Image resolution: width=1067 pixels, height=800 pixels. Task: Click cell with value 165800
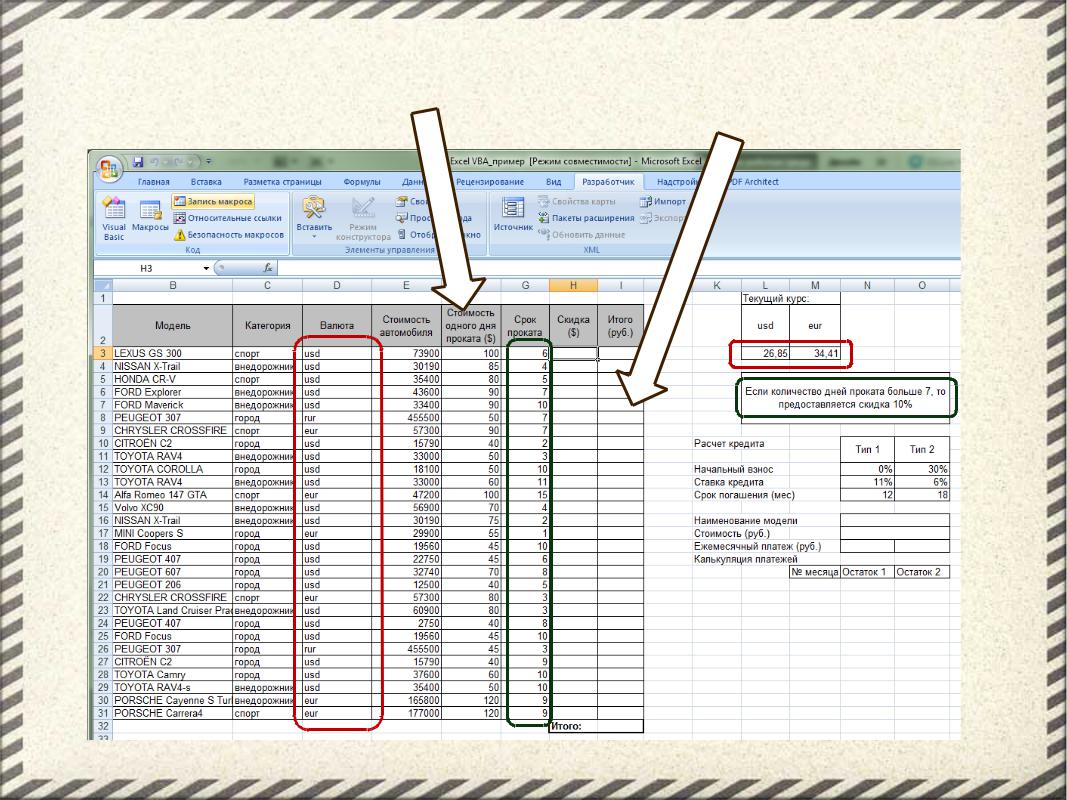(406, 700)
